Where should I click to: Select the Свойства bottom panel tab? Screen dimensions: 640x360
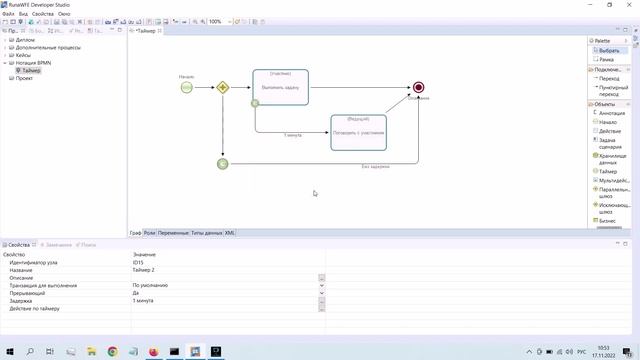coord(19,245)
